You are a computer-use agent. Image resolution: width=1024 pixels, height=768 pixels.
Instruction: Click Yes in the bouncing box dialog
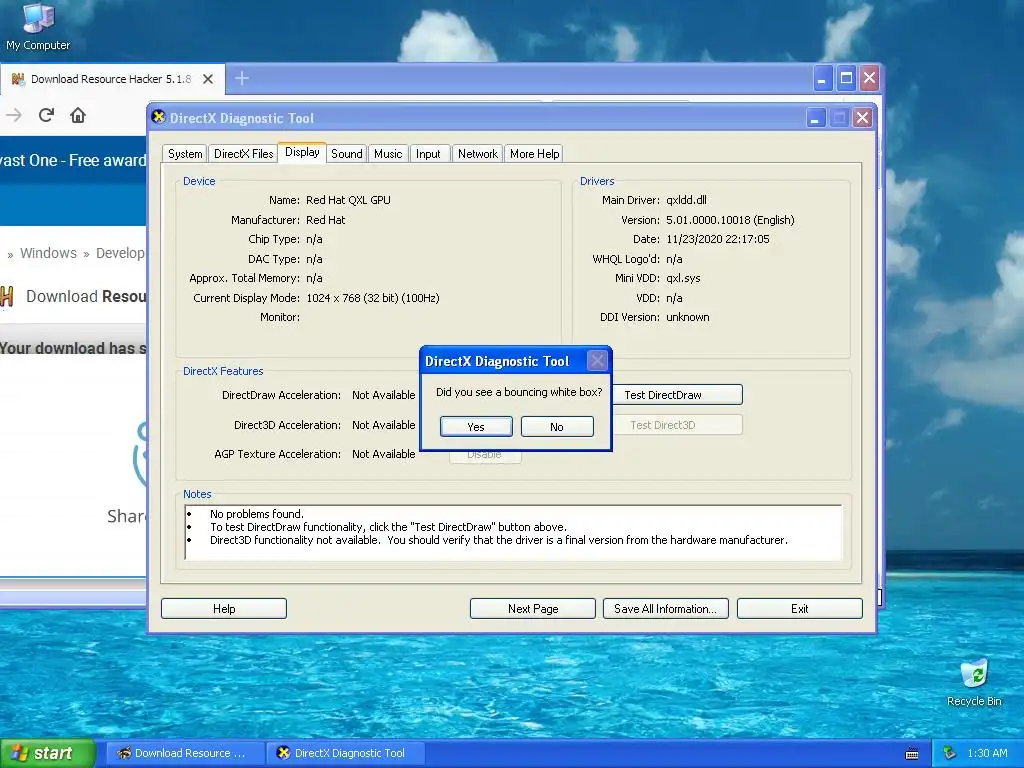[476, 426]
